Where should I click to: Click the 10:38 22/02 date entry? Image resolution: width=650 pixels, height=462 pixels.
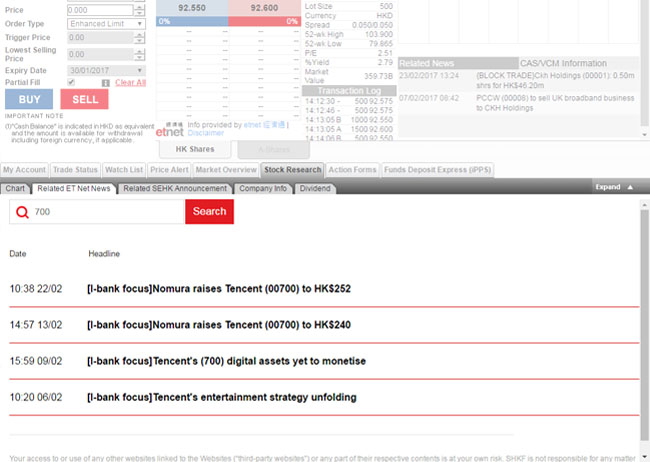36,289
